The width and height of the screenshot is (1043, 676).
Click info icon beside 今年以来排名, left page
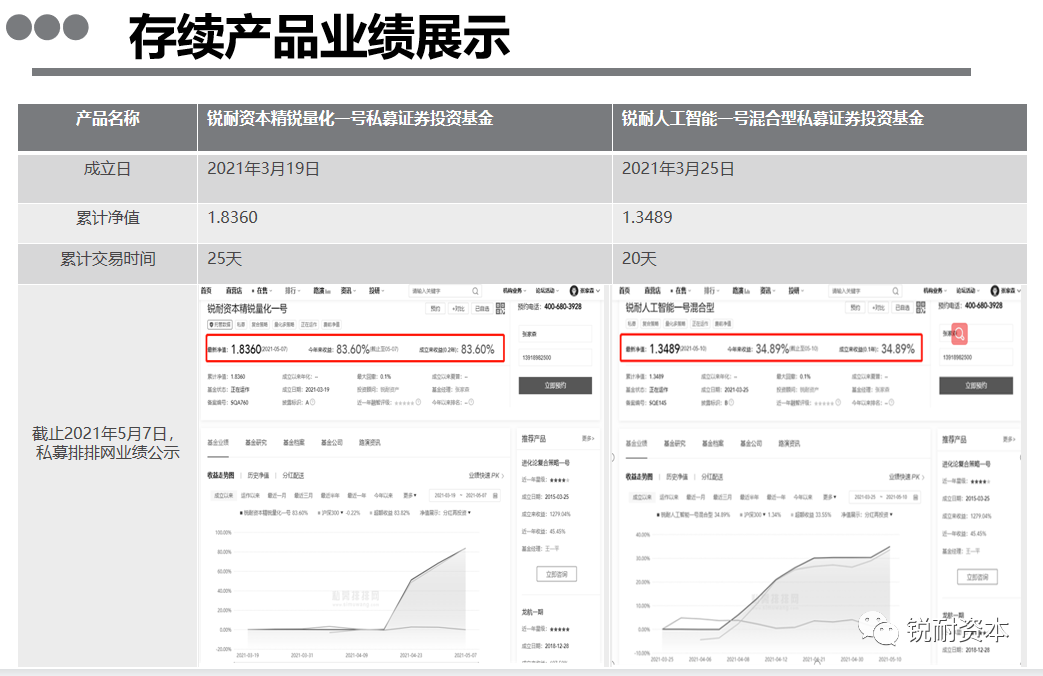[x=471, y=402]
